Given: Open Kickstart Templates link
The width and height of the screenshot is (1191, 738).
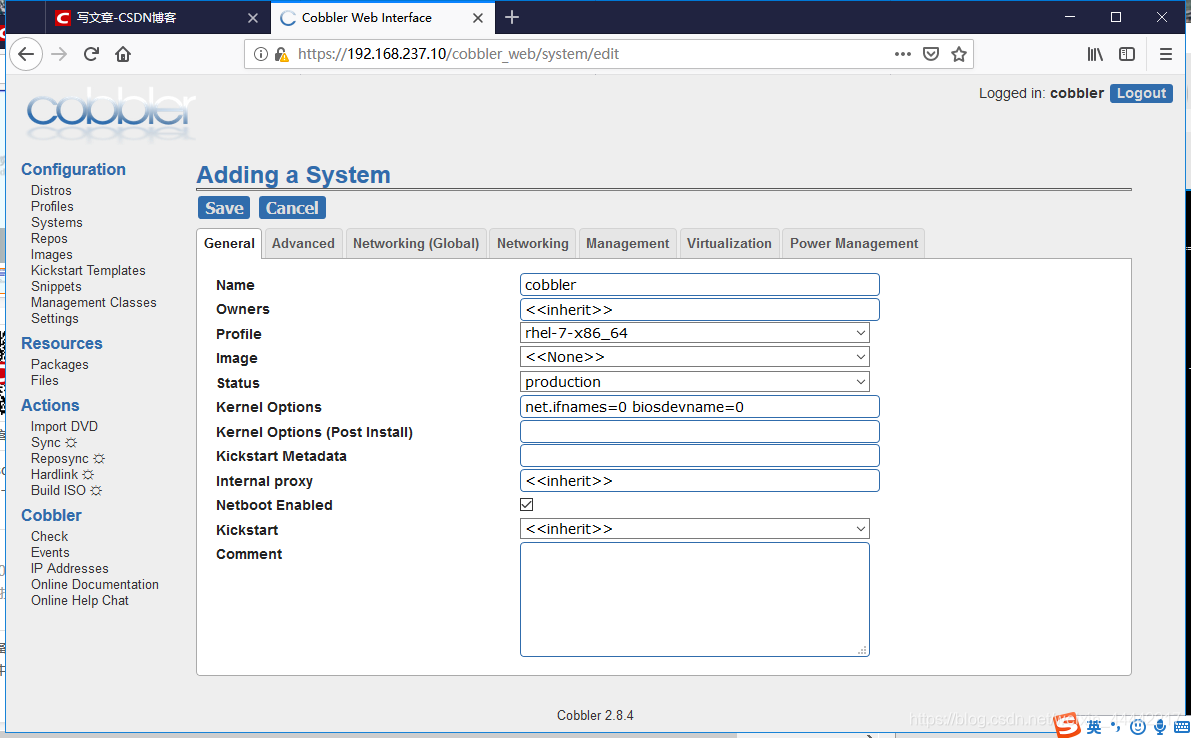Looking at the screenshot, I should pyautogui.click(x=88, y=270).
